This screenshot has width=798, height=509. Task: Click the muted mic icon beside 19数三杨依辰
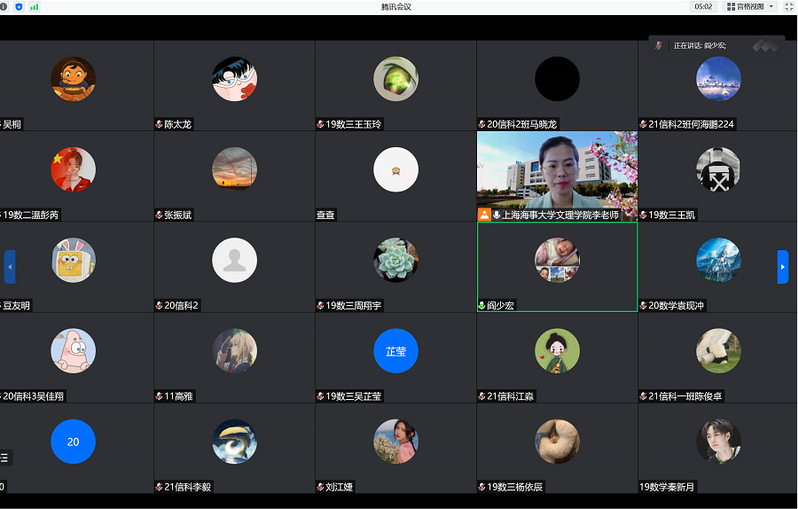(x=482, y=487)
